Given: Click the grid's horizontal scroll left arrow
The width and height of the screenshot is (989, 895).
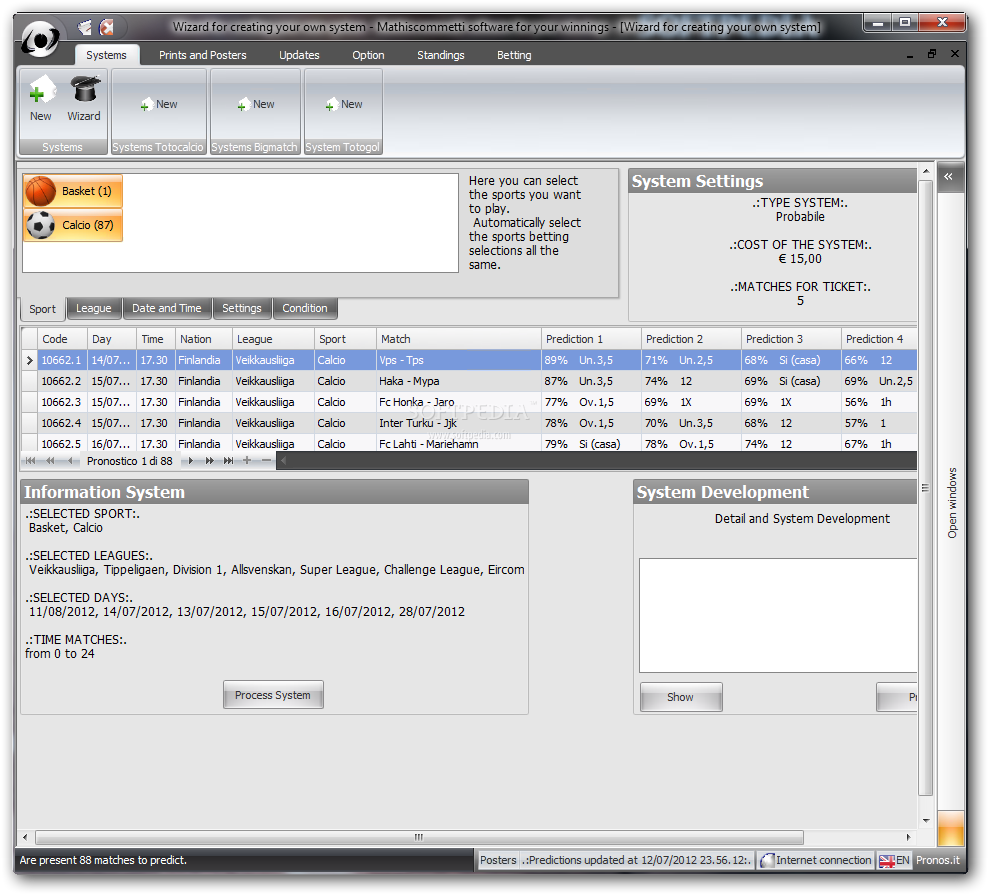Looking at the screenshot, I should tap(283, 461).
